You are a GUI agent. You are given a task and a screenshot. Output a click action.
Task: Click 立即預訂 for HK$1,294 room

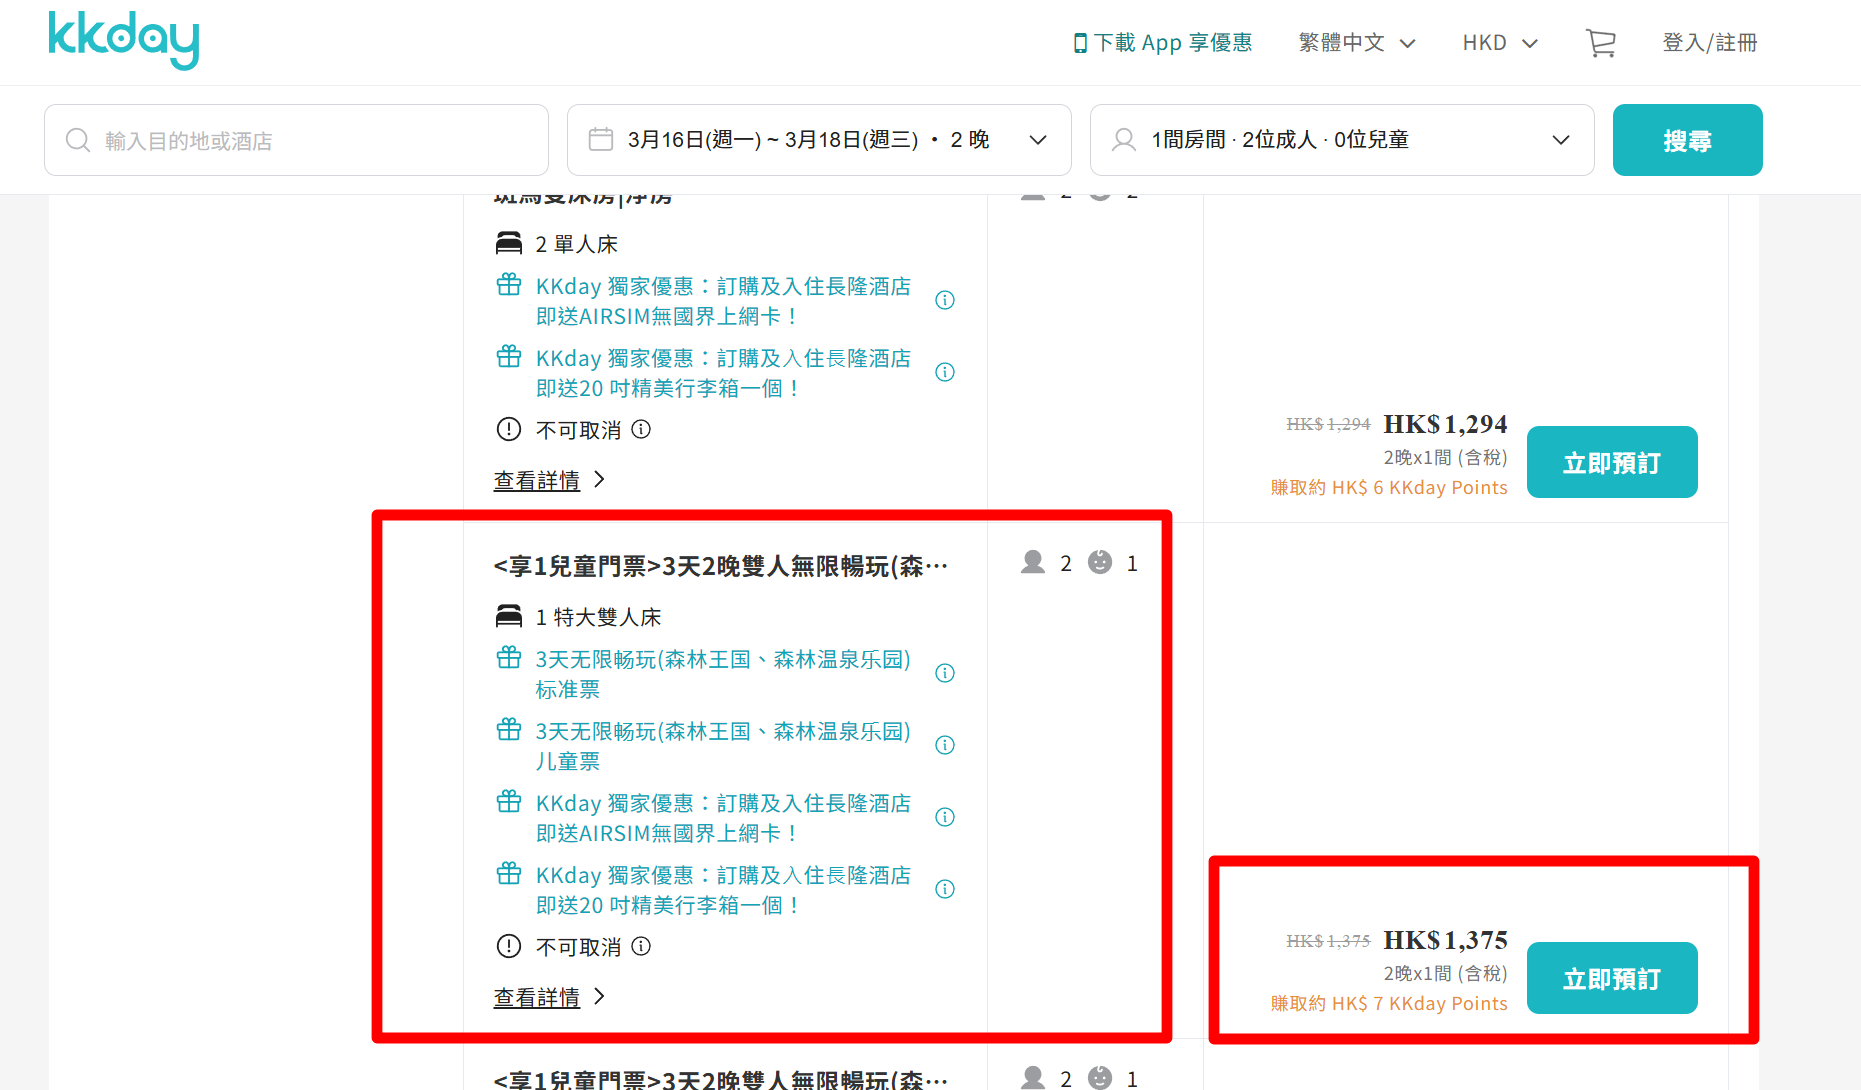click(1611, 462)
